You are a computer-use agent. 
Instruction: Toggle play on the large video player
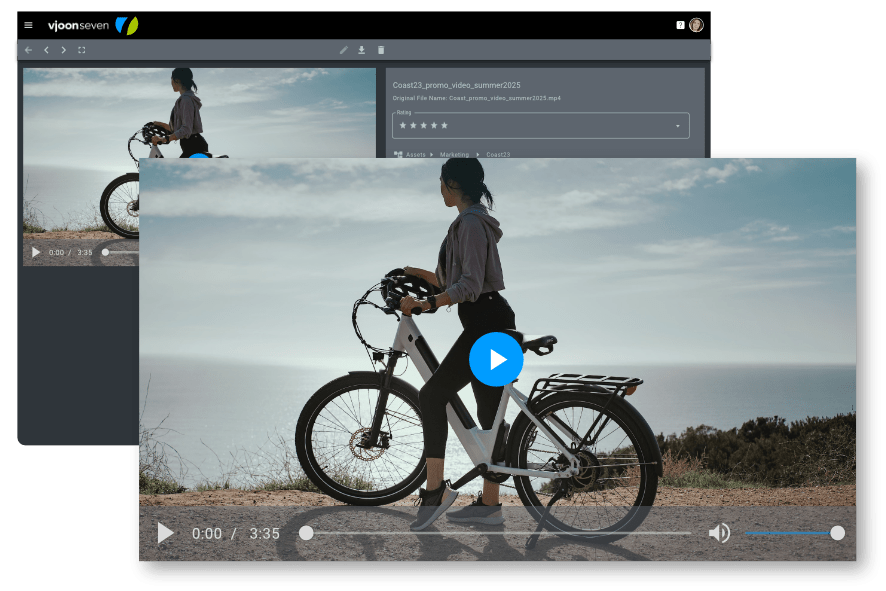[496, 359]
